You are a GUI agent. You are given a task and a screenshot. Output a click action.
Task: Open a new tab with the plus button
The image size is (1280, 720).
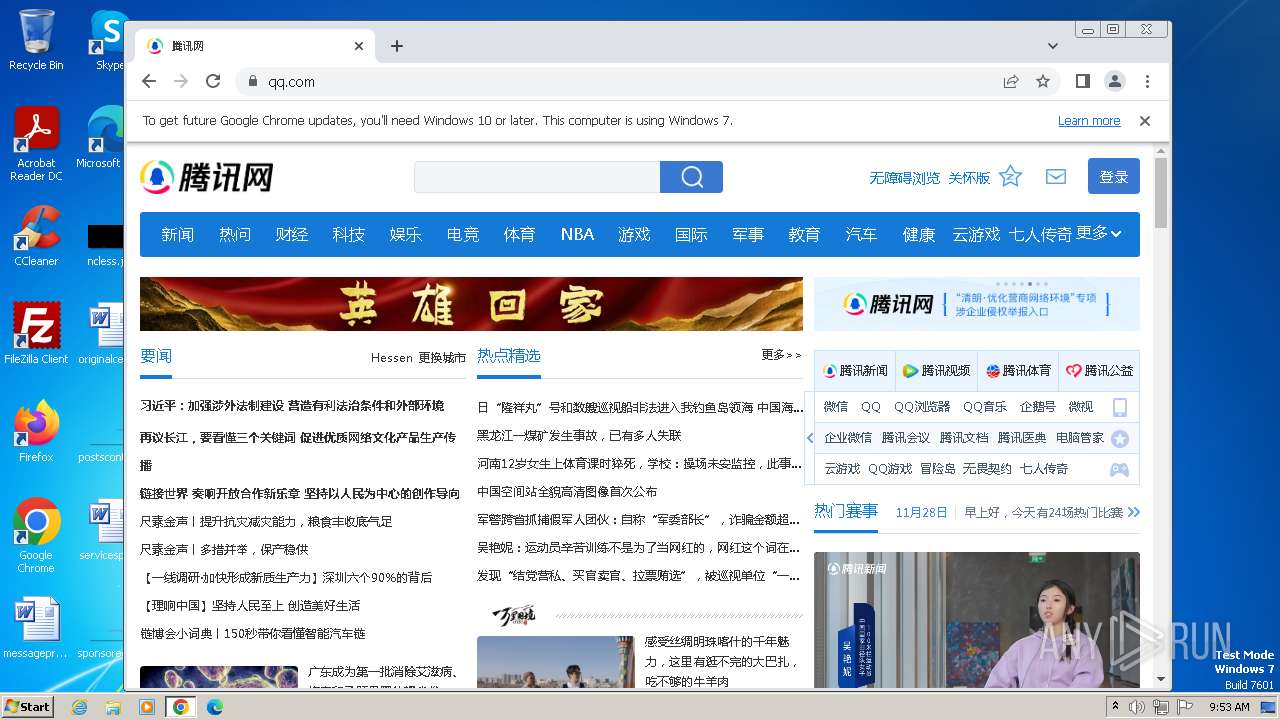coord(397,46)
